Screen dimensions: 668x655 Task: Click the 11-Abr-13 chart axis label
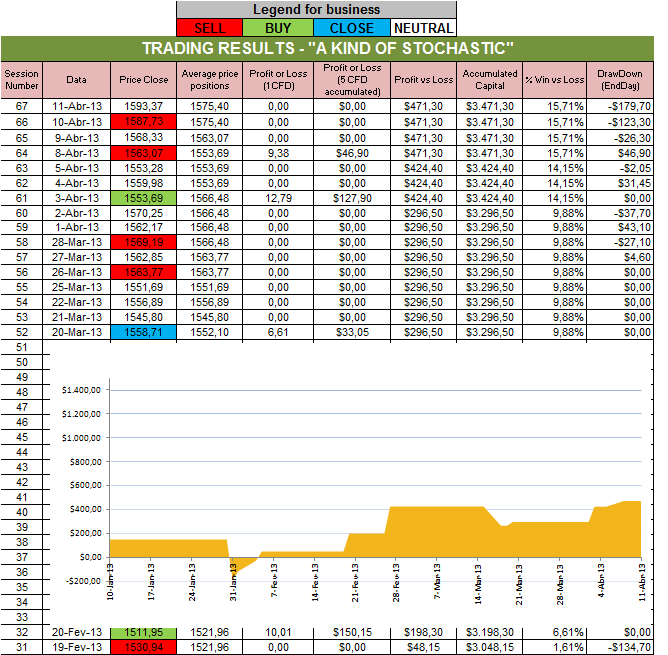[x=642, y=582]
